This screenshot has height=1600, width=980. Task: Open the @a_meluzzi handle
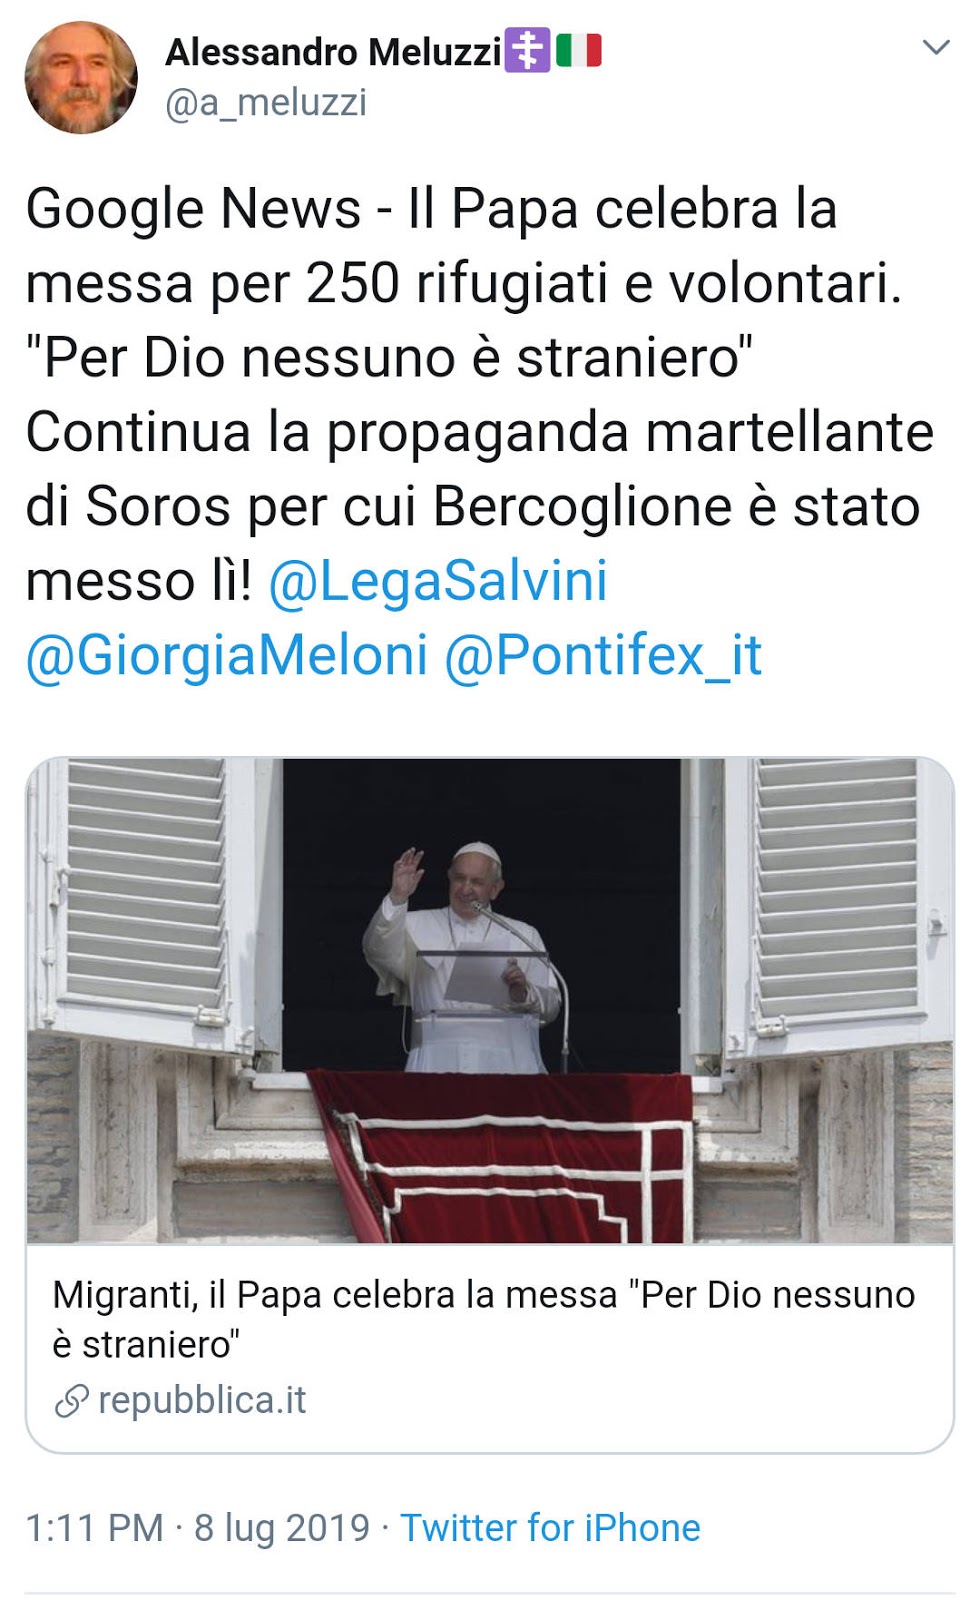point(266,102)
